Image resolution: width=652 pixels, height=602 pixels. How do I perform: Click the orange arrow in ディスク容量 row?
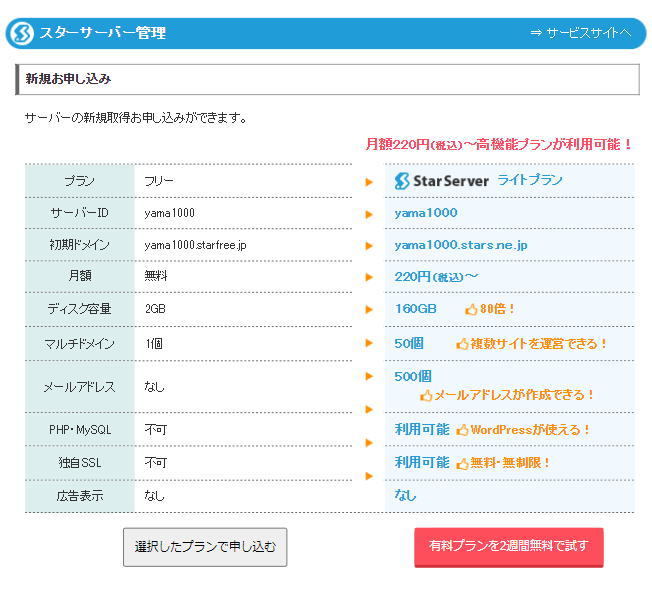369,309
